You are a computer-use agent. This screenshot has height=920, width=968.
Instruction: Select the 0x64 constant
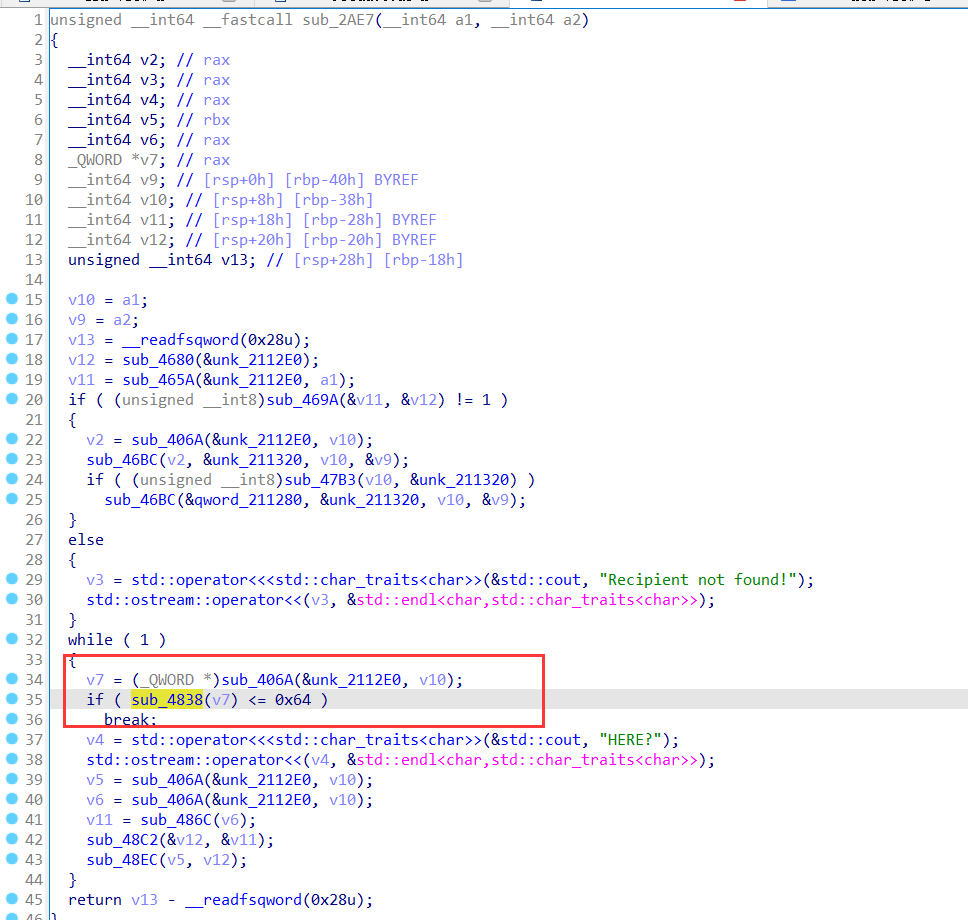tap(293, 700)
